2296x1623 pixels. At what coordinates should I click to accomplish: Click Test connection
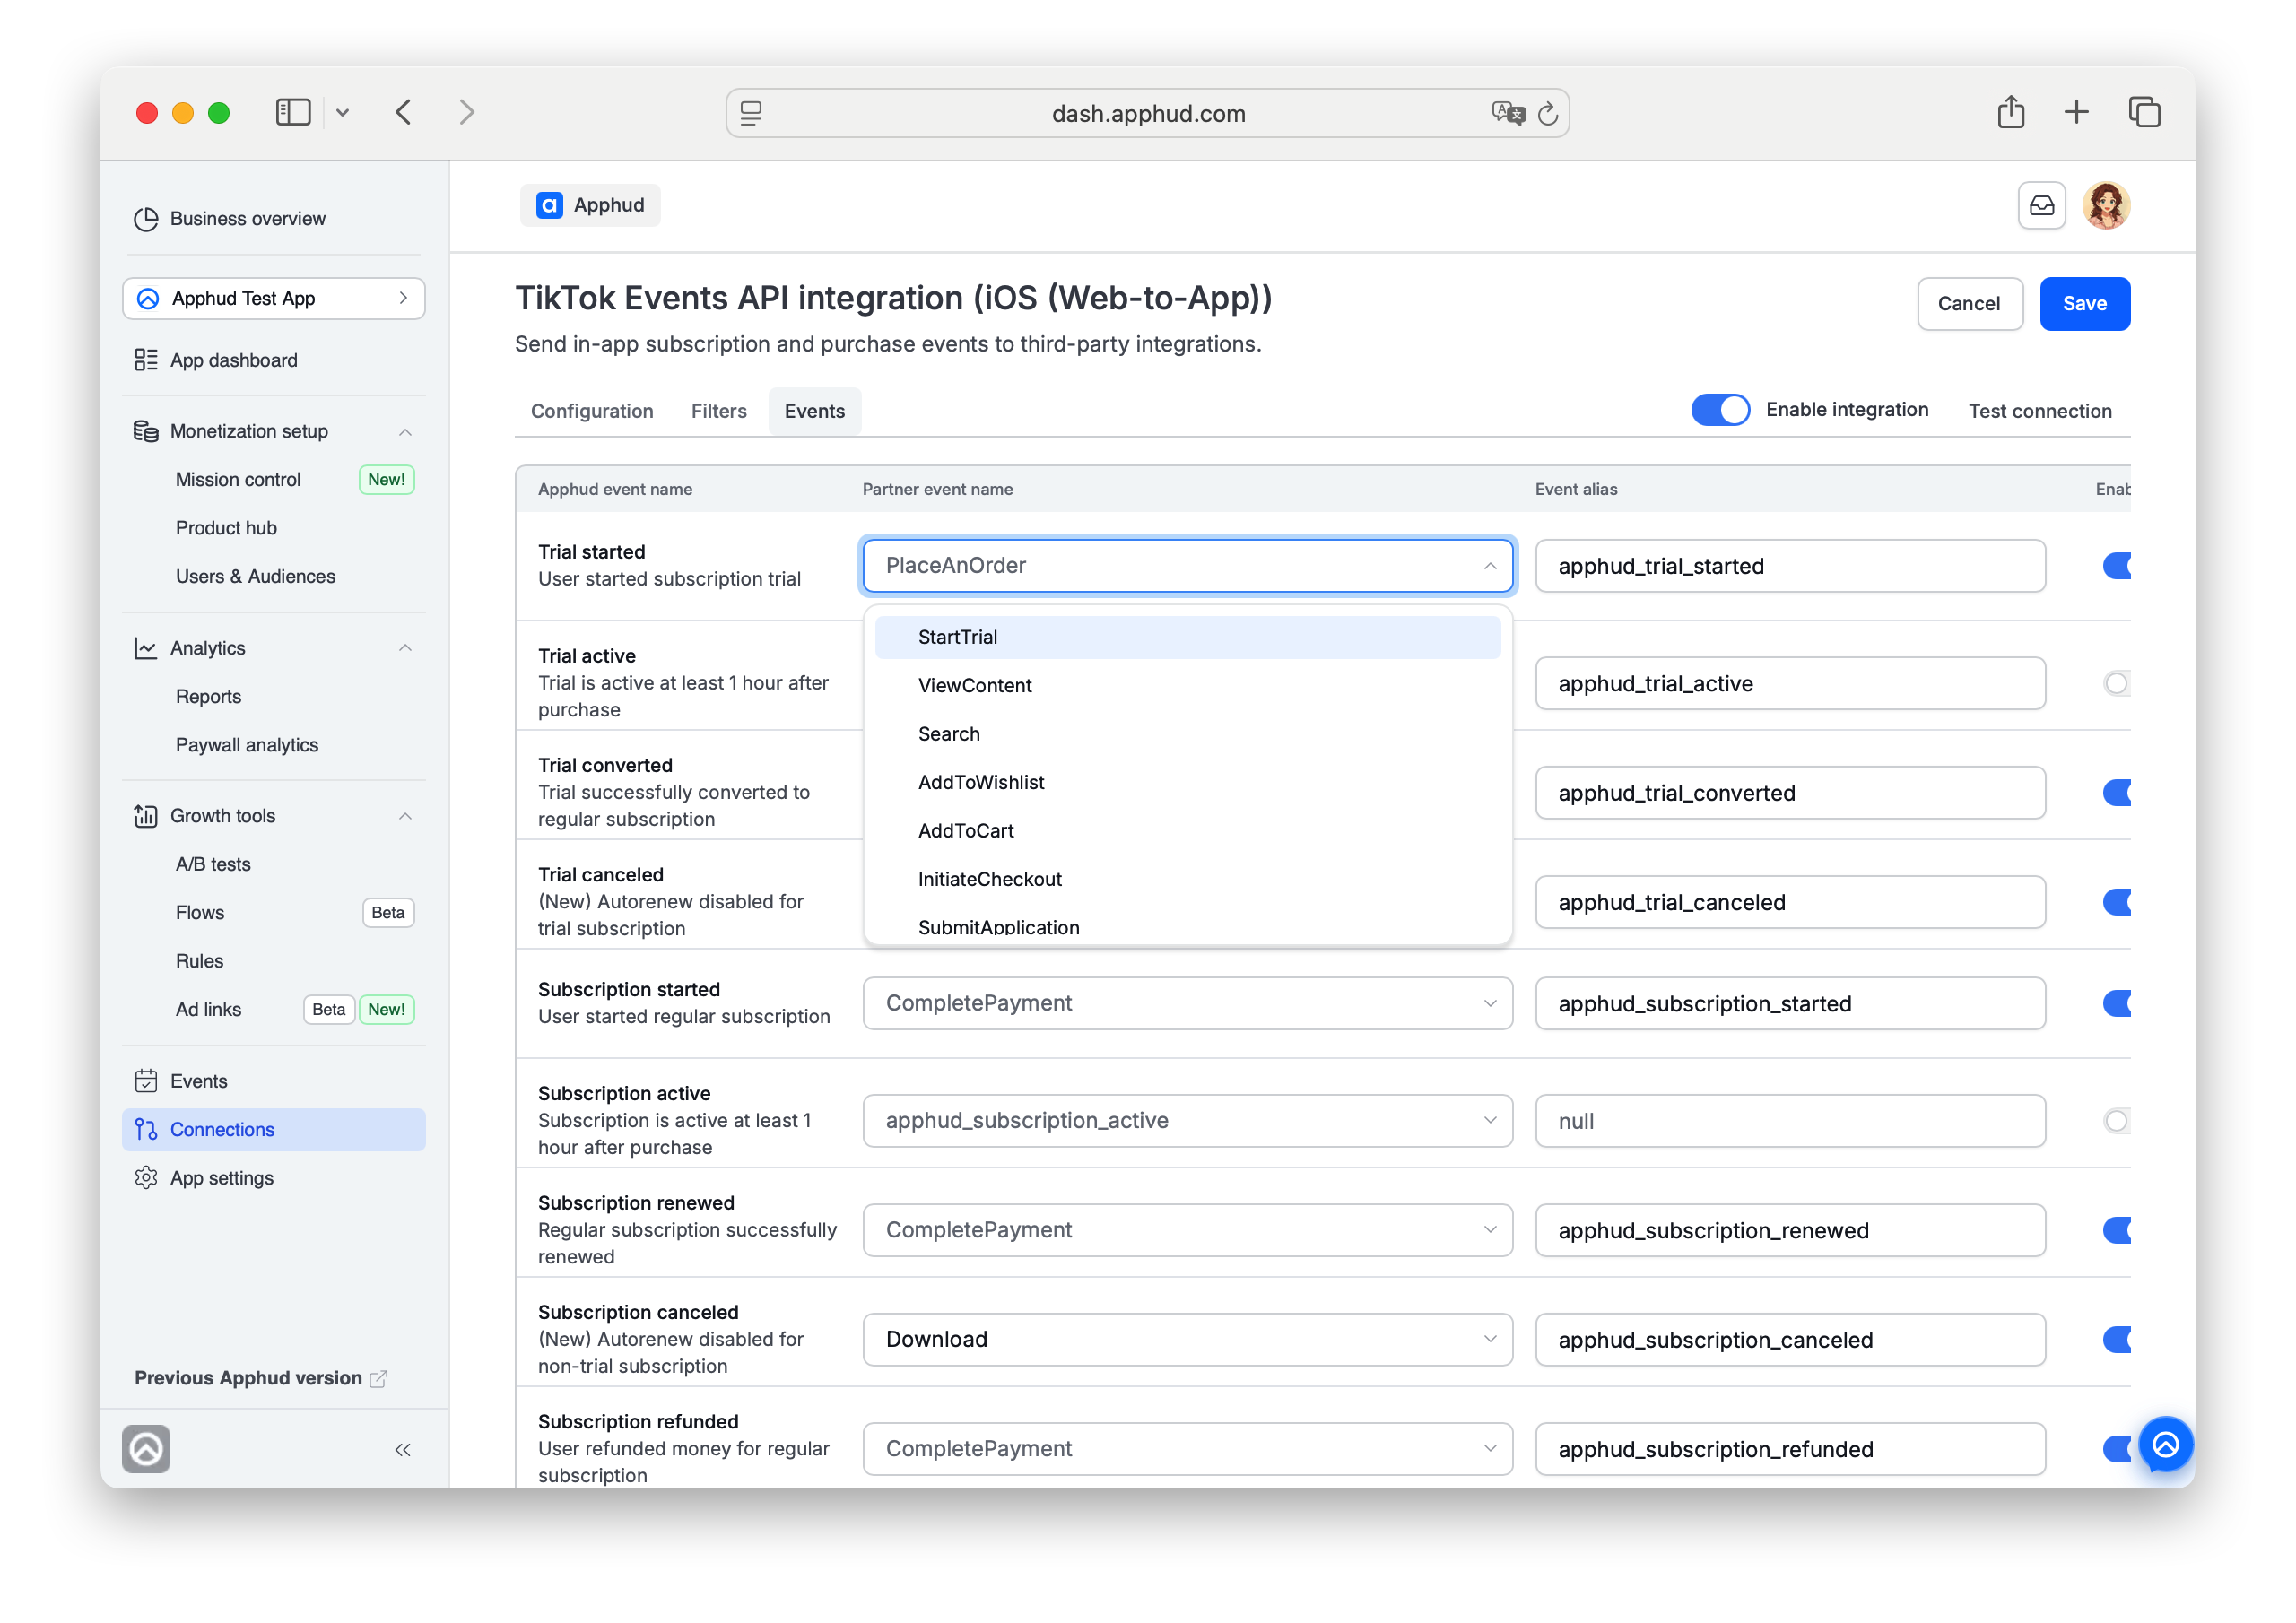(2040, 411)
